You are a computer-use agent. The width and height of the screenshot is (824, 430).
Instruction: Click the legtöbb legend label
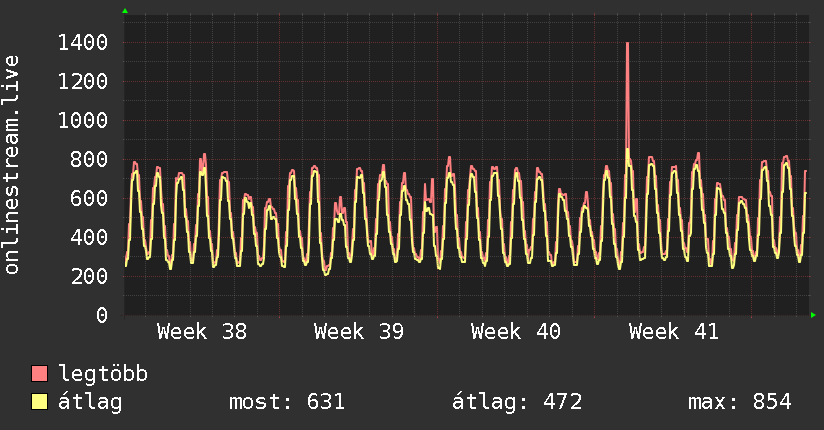click(x=103, y=374)
